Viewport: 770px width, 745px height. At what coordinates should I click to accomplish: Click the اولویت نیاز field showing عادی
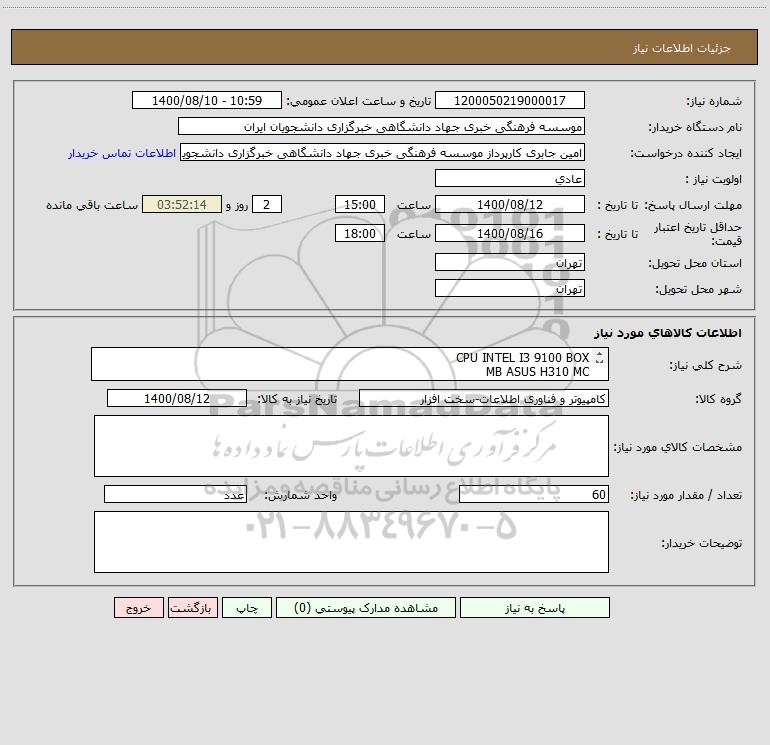510,178
